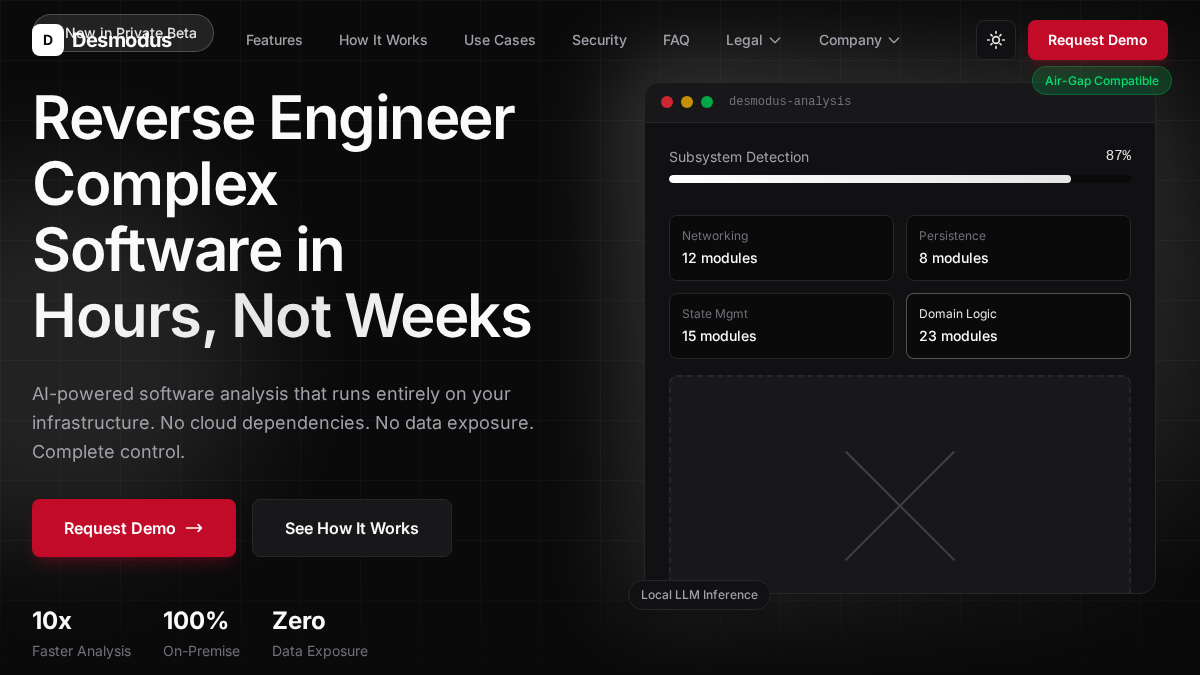Click the See How It Works button
This screenshot has height=675, width=1200.
tap(352, 528)
